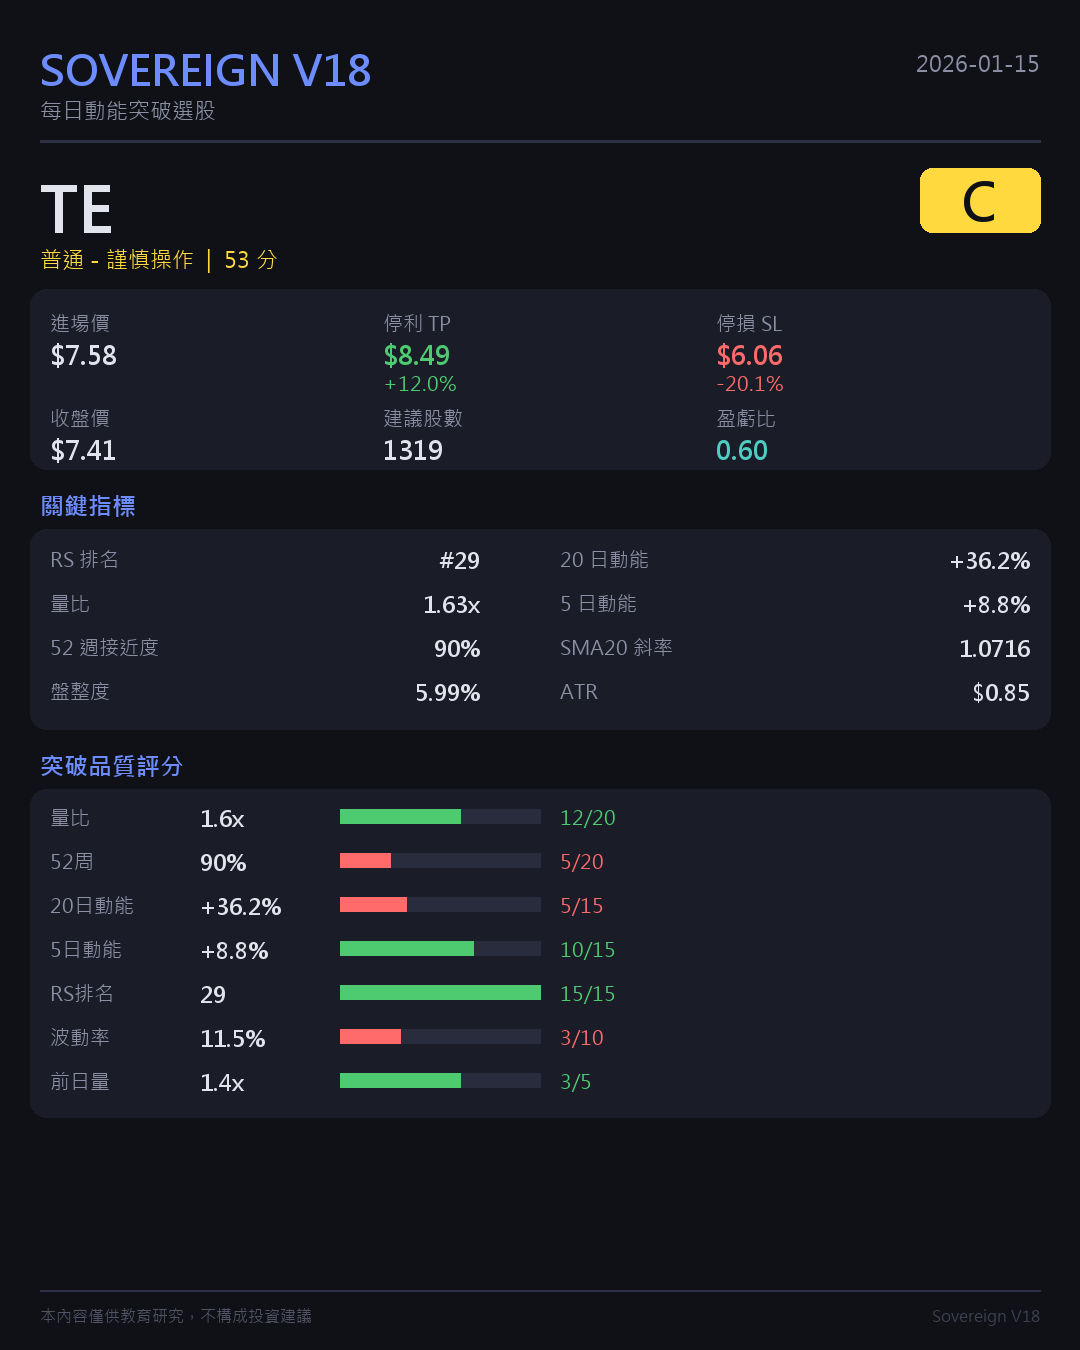Viewport: 1080px width, 1350px height.
Task: Click the RS排名 full green bar
Action: point(440,993)
